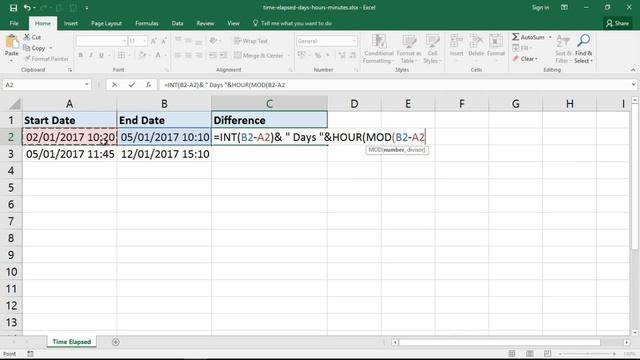Click the Start Date header cell
This screenshot has height=360, width=640.
tap(69, 120)
